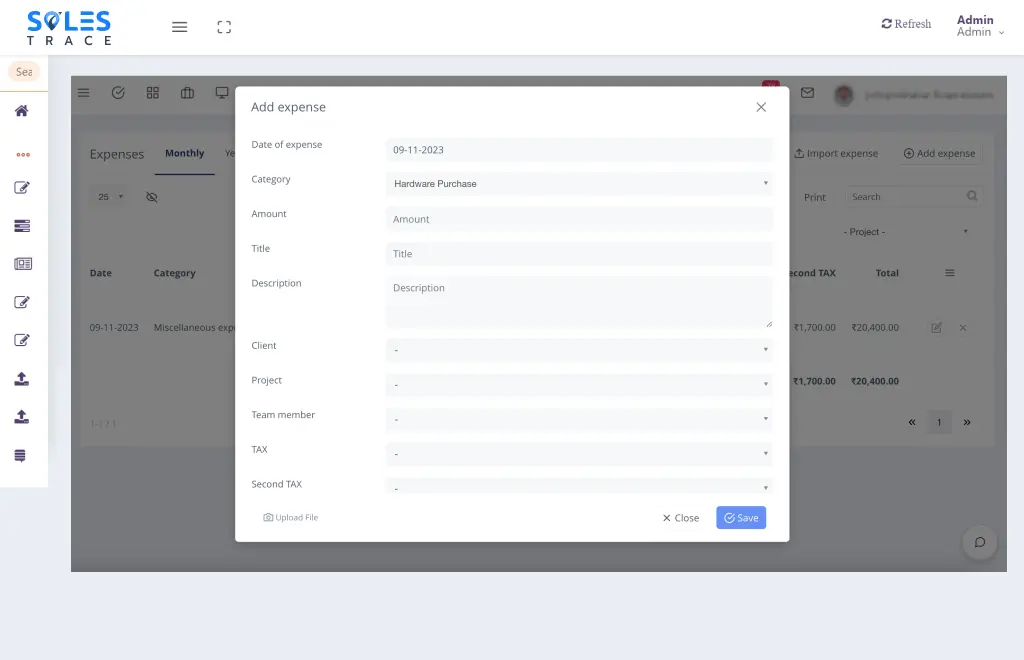Click the Import expense button
The height and width of the screenshot is (660, 1024).
pyautogui.click(x=837, y=153)
